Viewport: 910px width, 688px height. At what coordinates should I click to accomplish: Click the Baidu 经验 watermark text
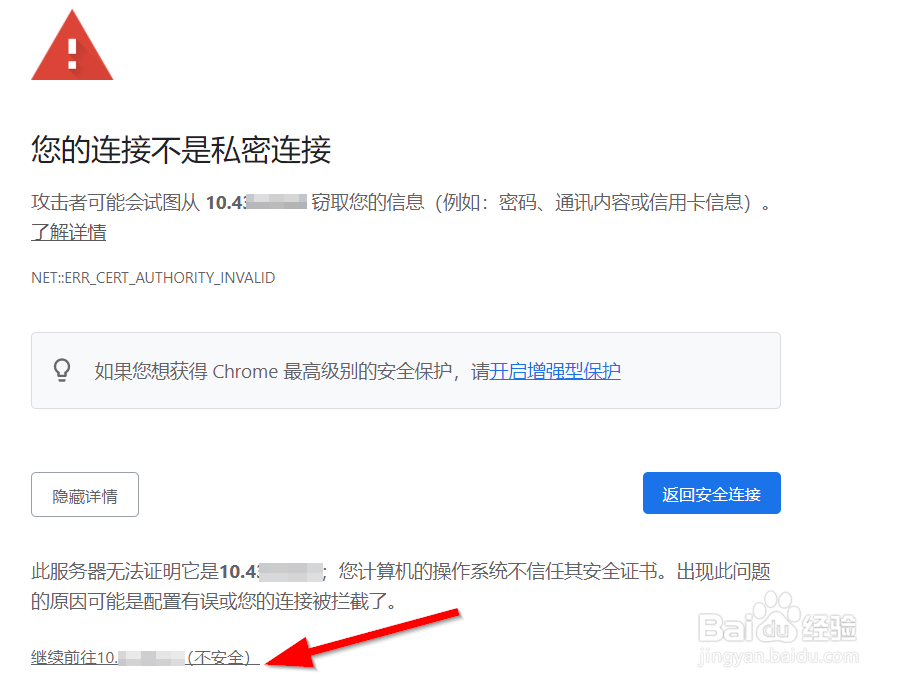click(778, 627)
